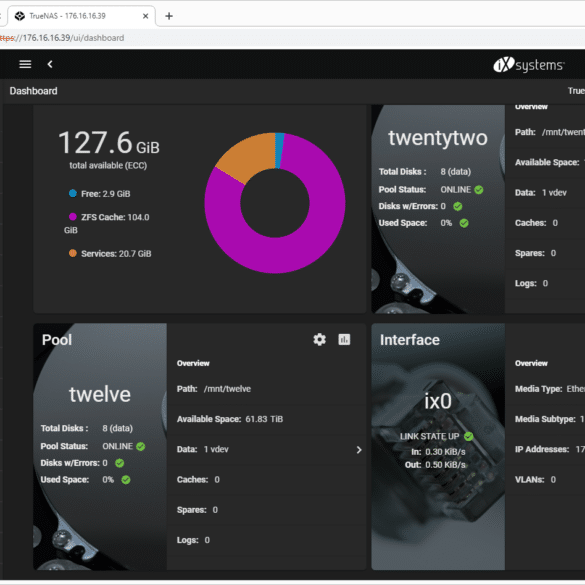Click the twentytwo Disks w/Errors checkmark
This screenshot has height=585, width=585.
click(458, 206)
